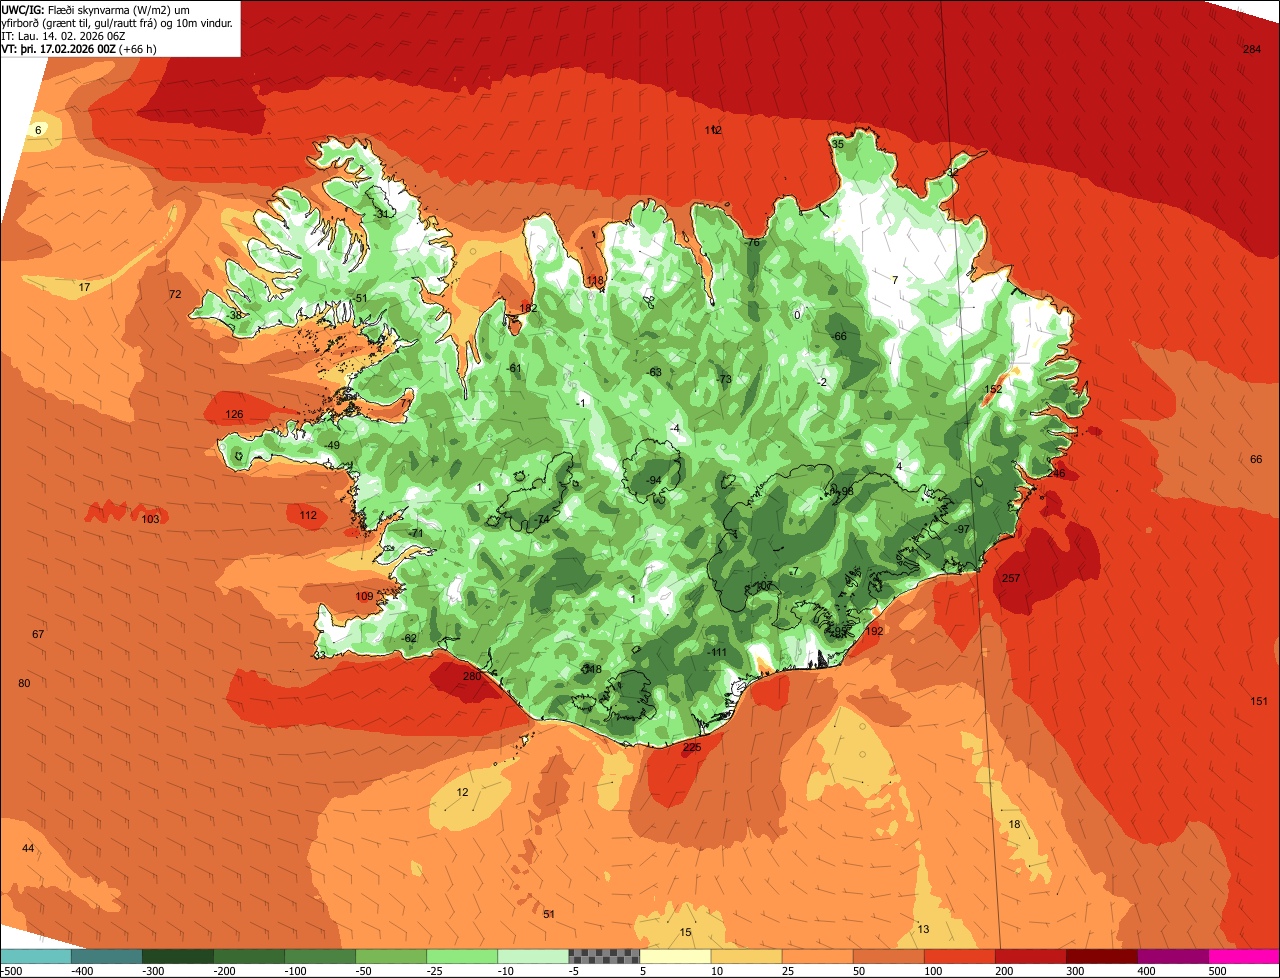
Task: Click the -51 value in the Westfjords
Action: pyautogui.click(x=360, y=298)
